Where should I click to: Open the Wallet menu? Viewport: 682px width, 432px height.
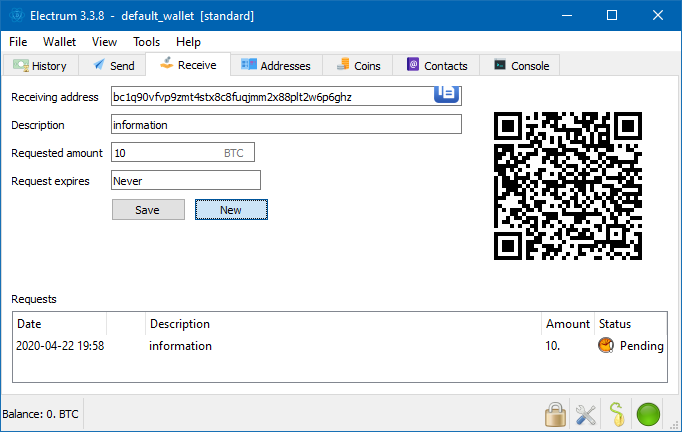pyautogui.click(x=59, y=42)
